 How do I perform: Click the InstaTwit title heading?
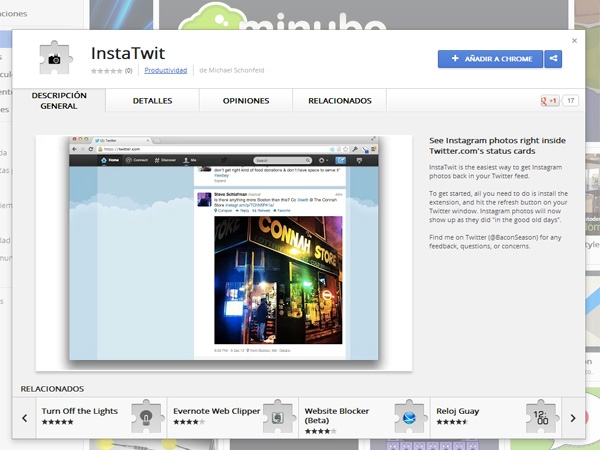[x=128, y=53]
